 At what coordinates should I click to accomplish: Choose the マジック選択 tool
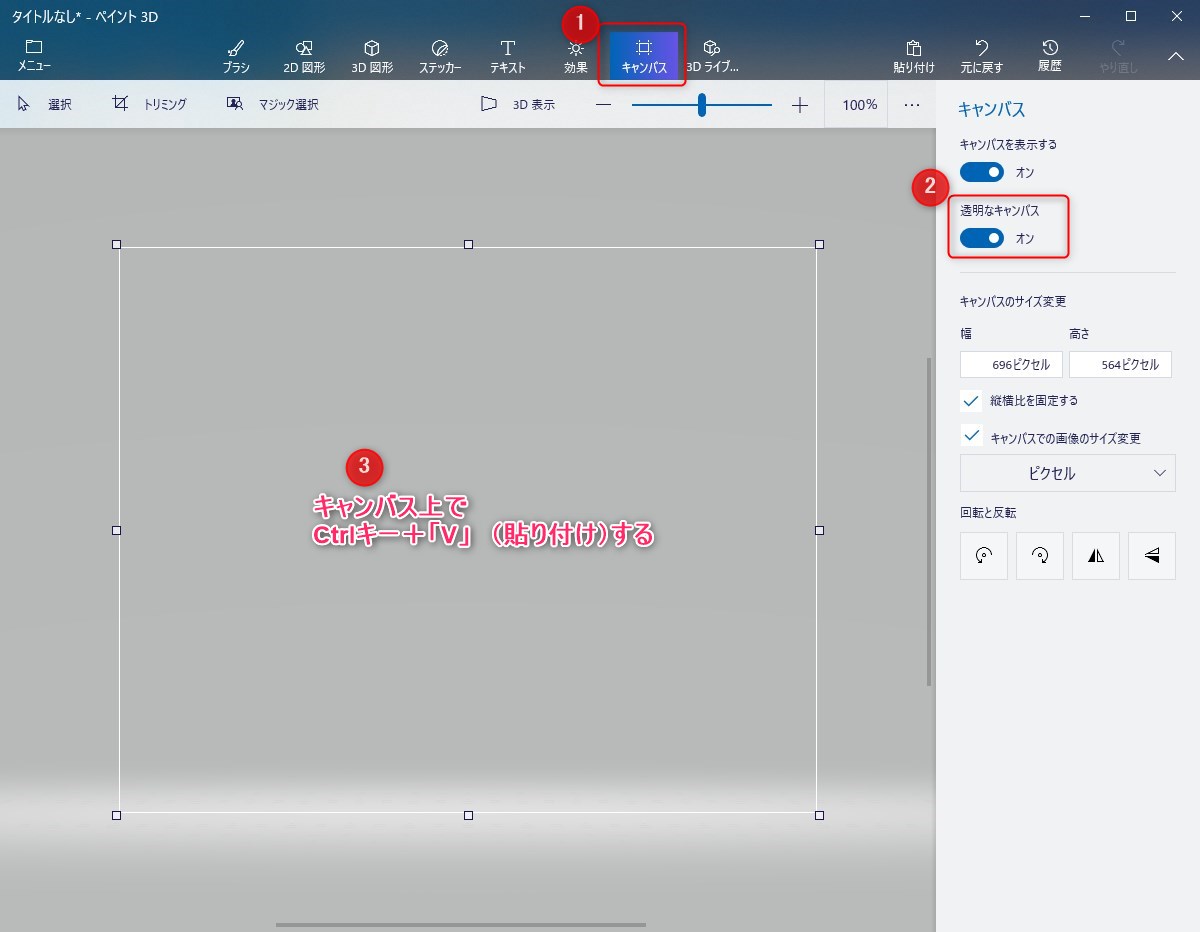tap(272, 104)
